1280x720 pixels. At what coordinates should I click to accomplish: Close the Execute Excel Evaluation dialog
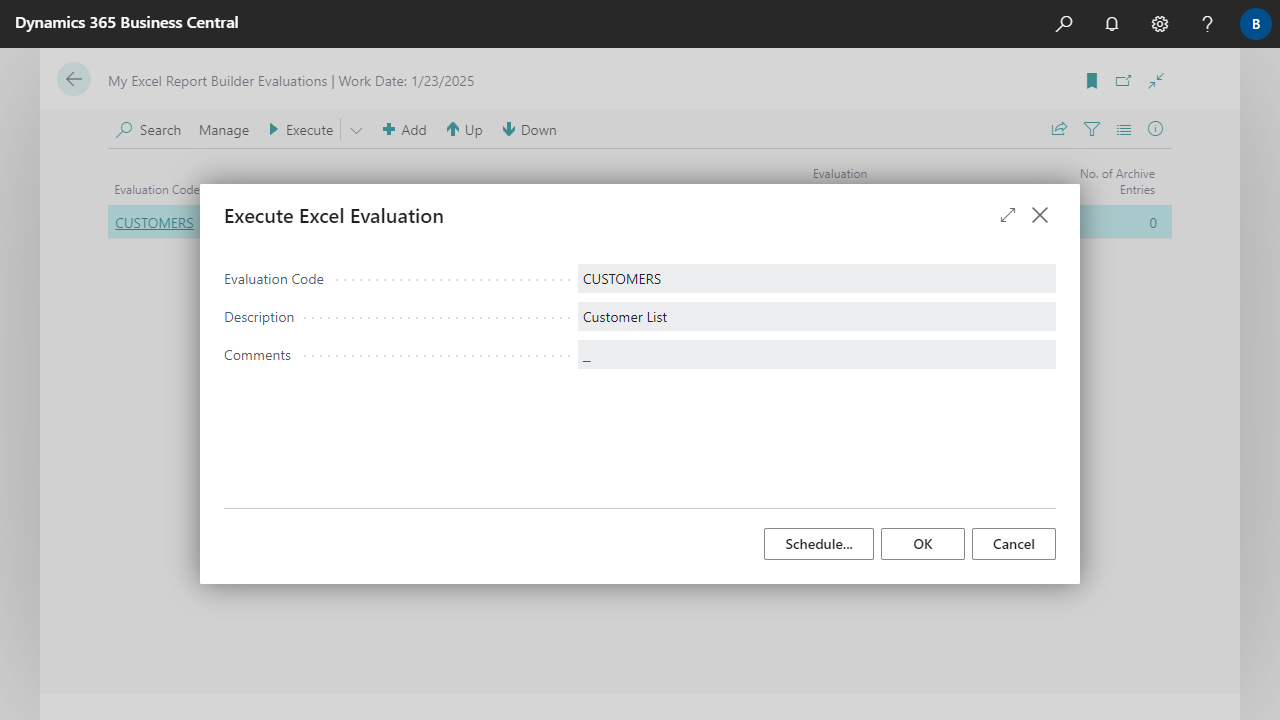tap(1040, 215)
